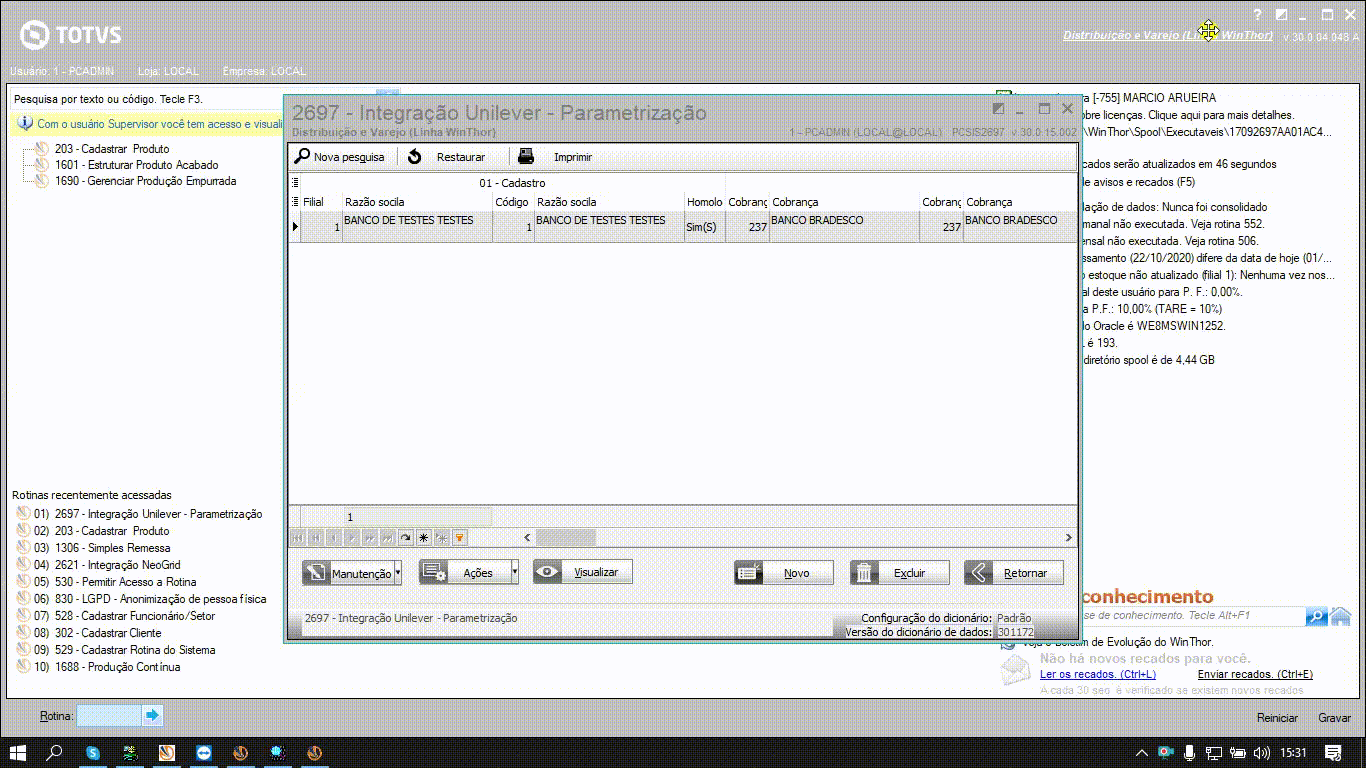Select the Sim(S) cell in grid

pyautogui.click(x=705, y=227)
